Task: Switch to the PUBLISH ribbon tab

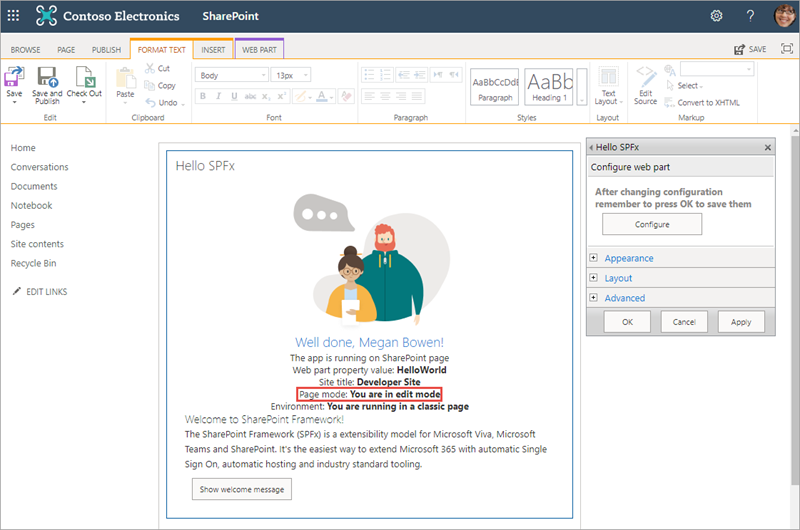Action: pos(106,49)
